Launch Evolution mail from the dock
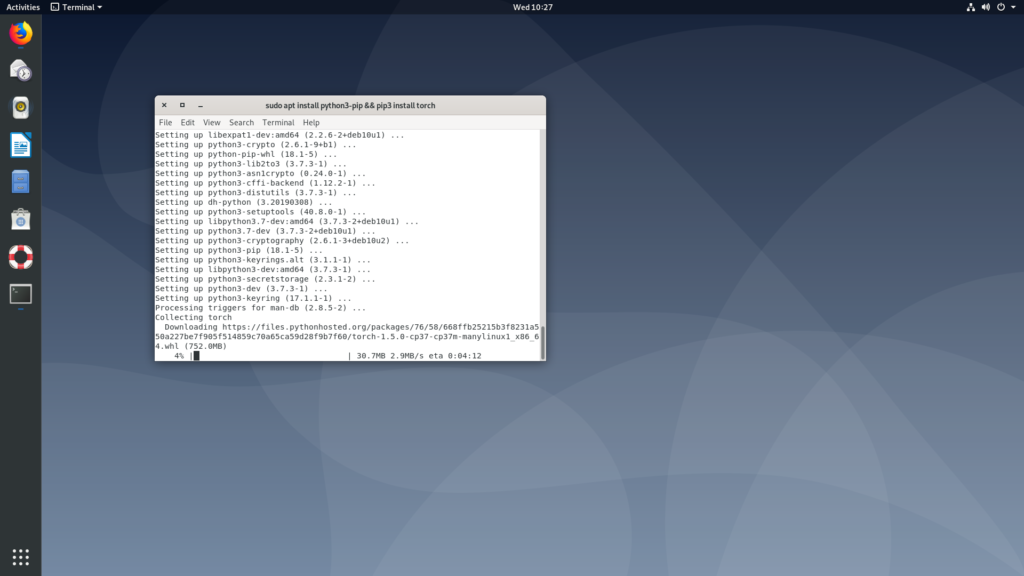The width and height of the screenshot is (1024, 576). pyautogui.click(x=21, y=71)
